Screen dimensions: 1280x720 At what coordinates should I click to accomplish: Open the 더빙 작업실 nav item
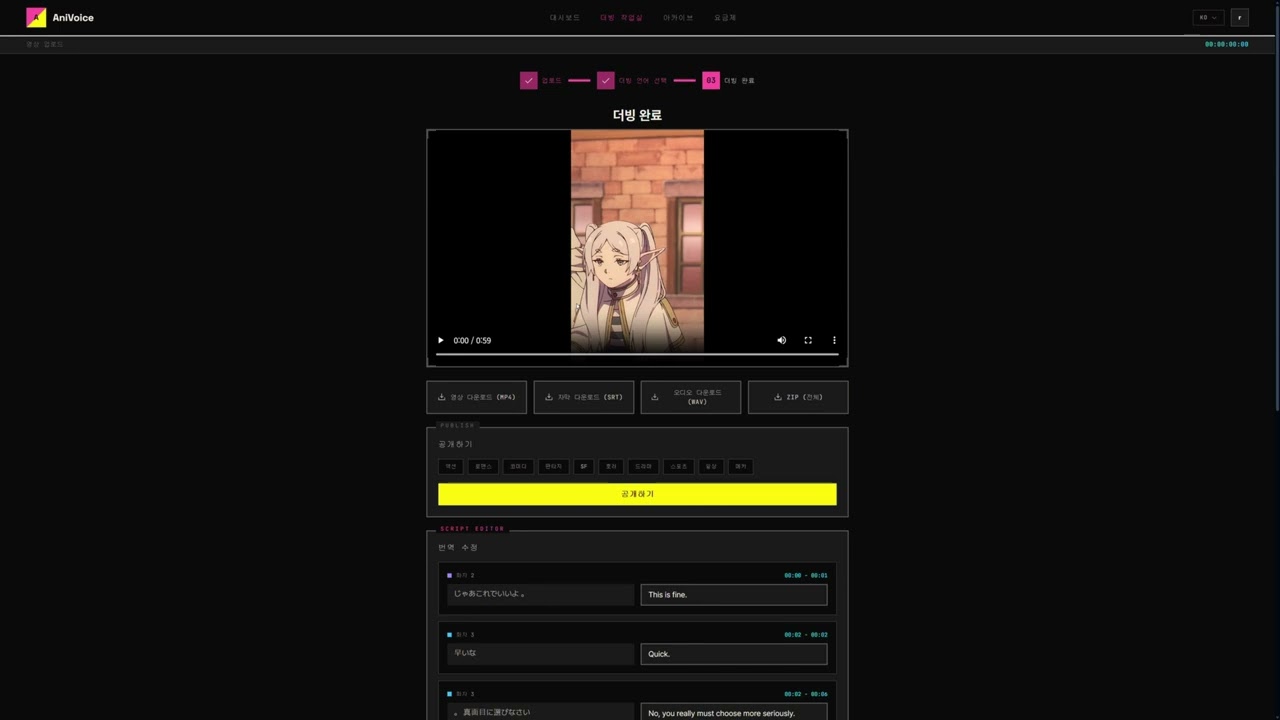[x=621, y=18]
